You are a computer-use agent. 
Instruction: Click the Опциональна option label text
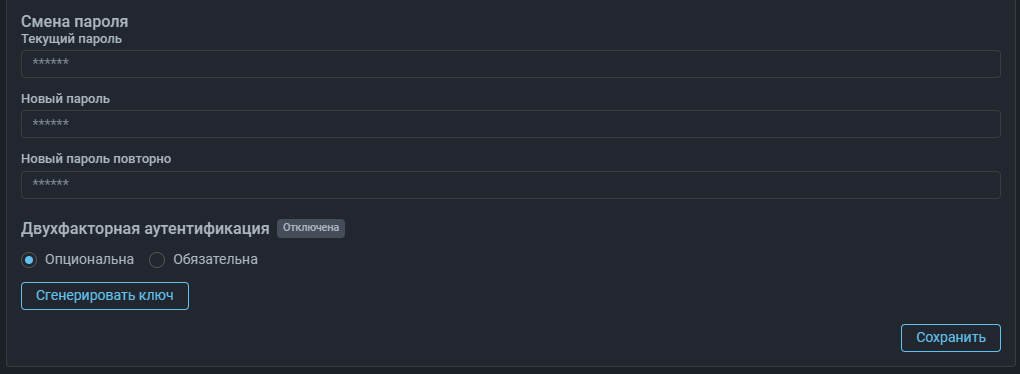coord(89,260)
